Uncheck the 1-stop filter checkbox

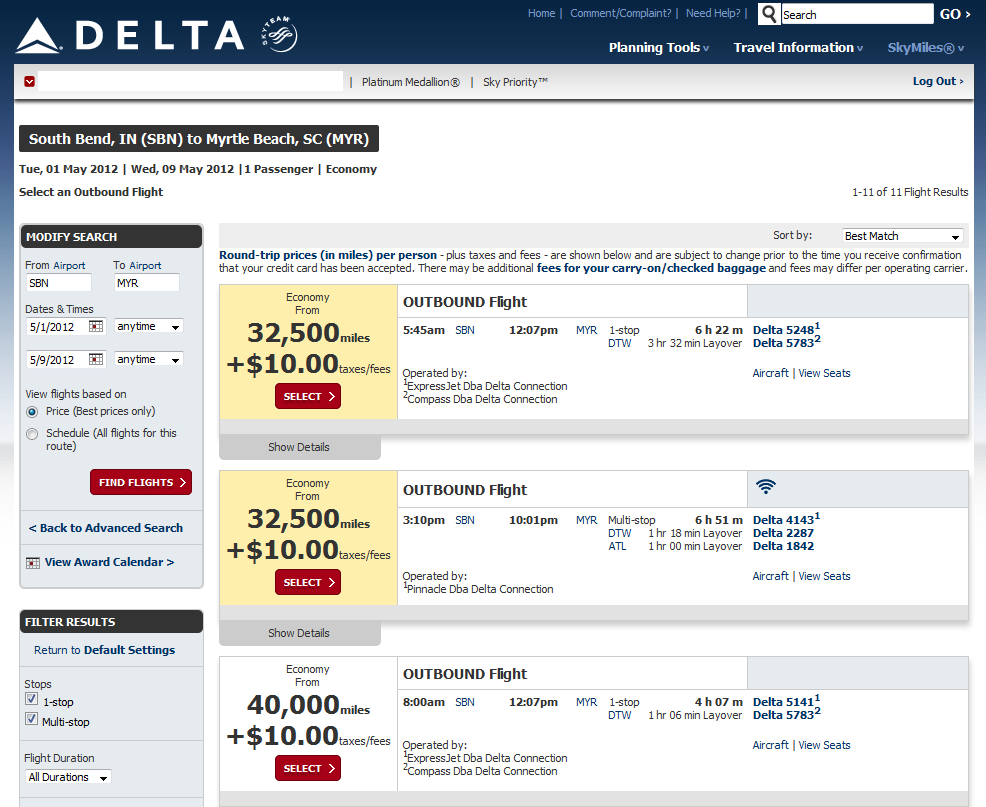click(x=31, y=700)
